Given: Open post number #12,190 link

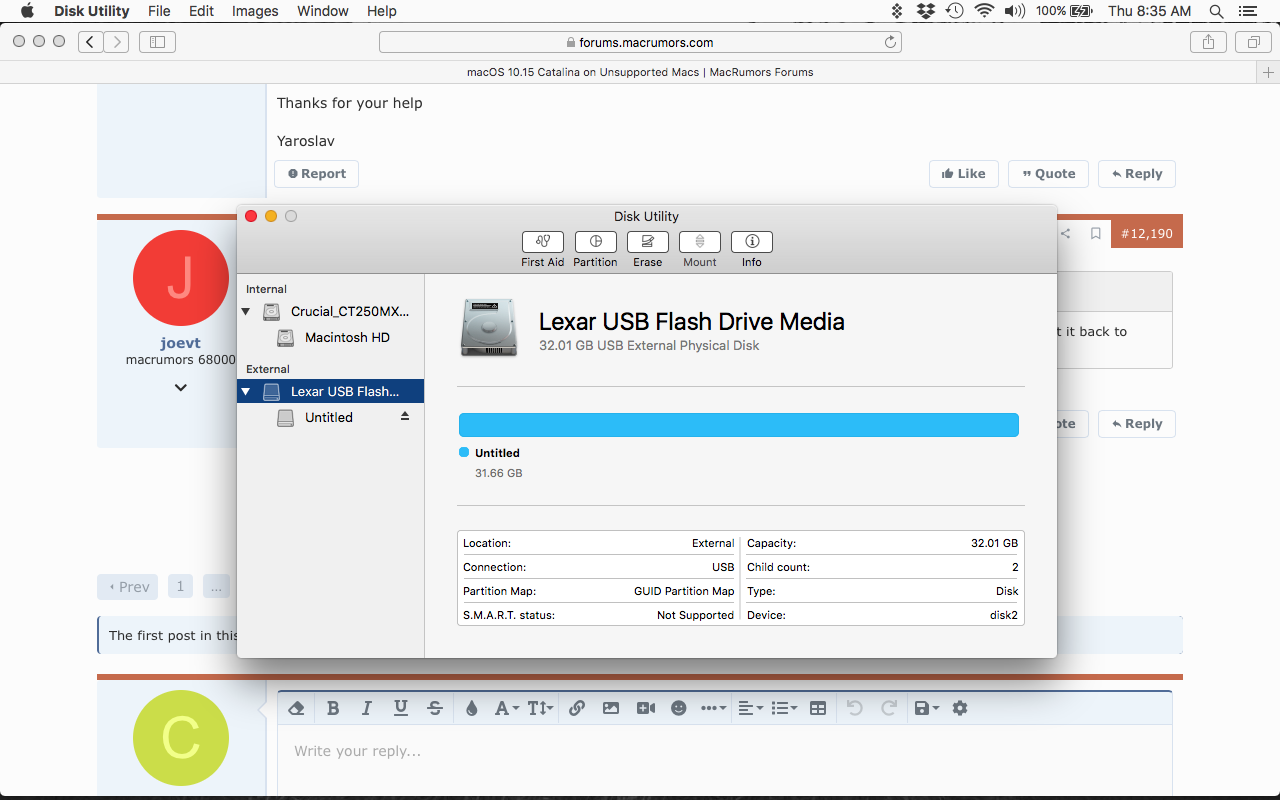Looking at the screenshot, I should click(x=1147, y=233).
